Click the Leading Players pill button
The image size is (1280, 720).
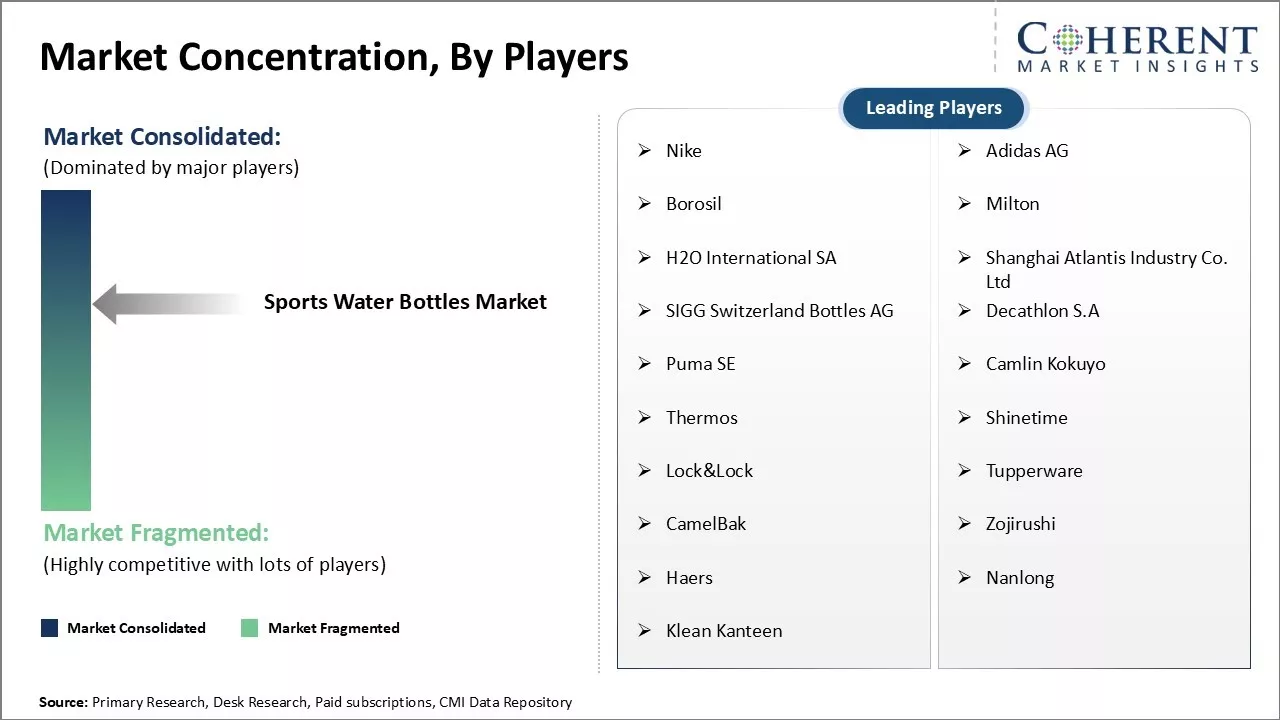pos(933,108)
